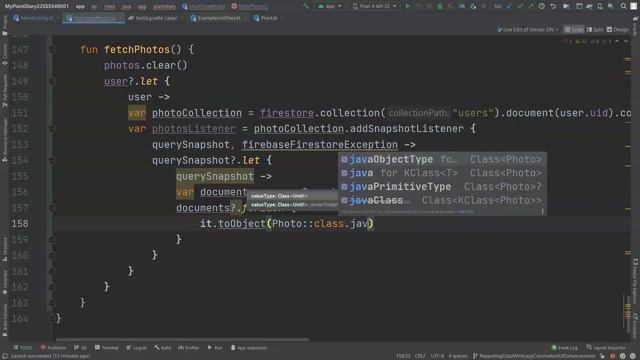
Task: Select javaPrimitiveType completion suggestion
Action: (442, 187)
